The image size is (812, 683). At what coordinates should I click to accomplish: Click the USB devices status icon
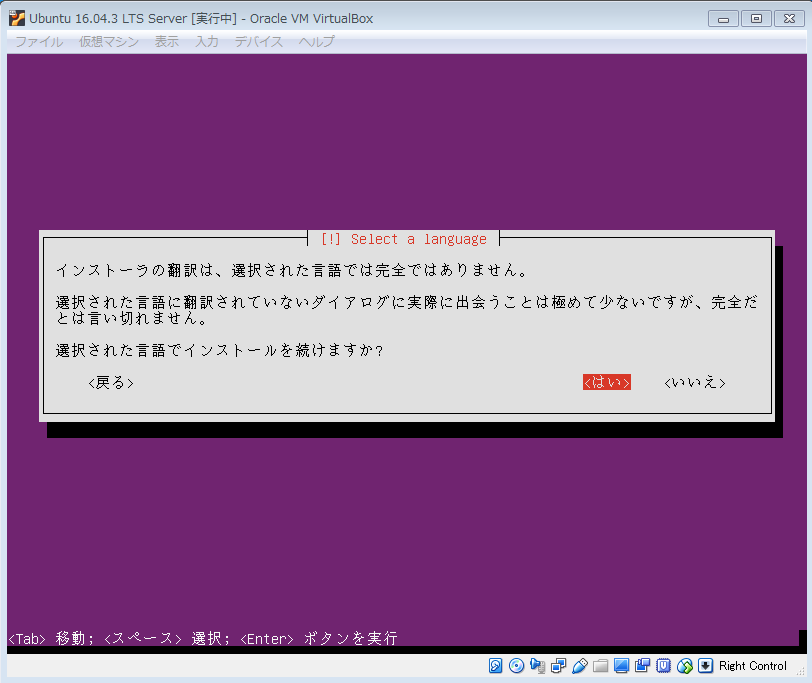(x=579, y=666)
